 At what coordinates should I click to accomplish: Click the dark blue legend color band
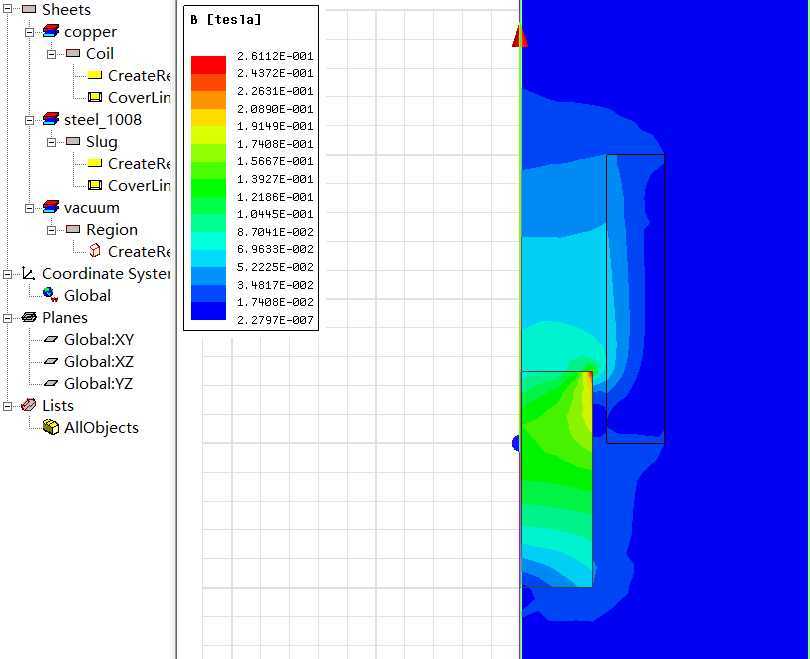(x=208, y=311)
